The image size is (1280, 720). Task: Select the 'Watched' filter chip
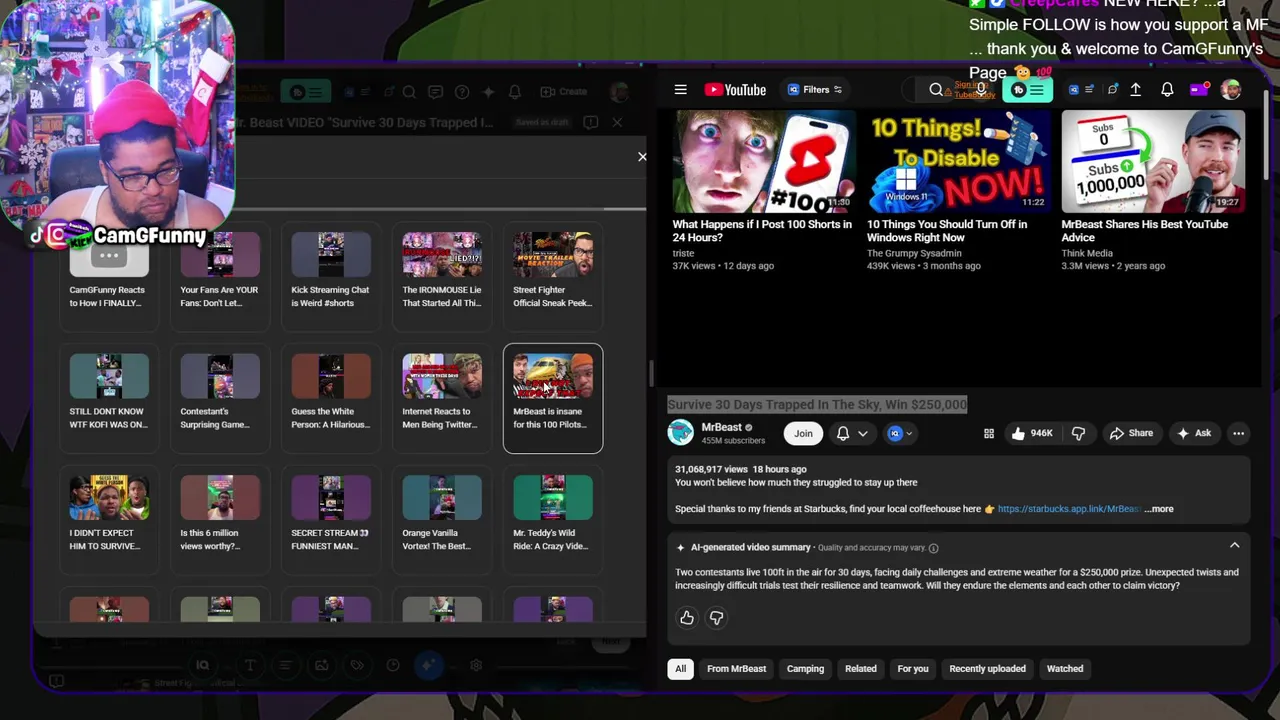[1065, 669]
